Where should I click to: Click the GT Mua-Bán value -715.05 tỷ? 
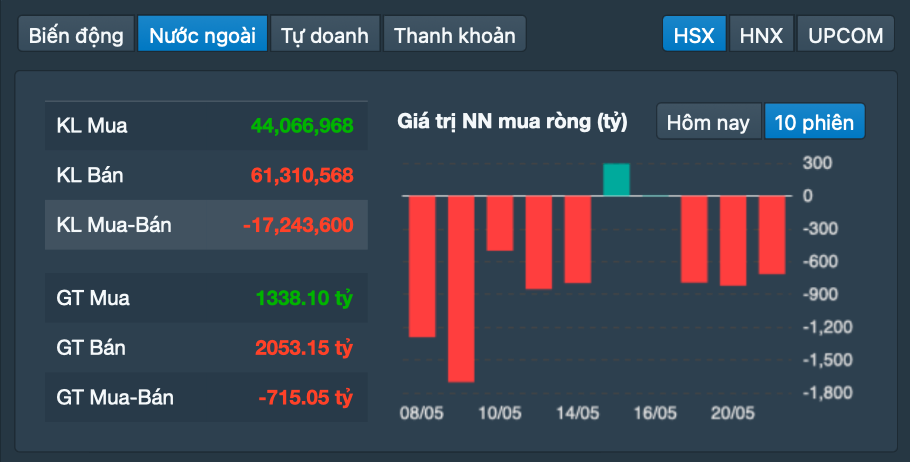click(305, 398)
